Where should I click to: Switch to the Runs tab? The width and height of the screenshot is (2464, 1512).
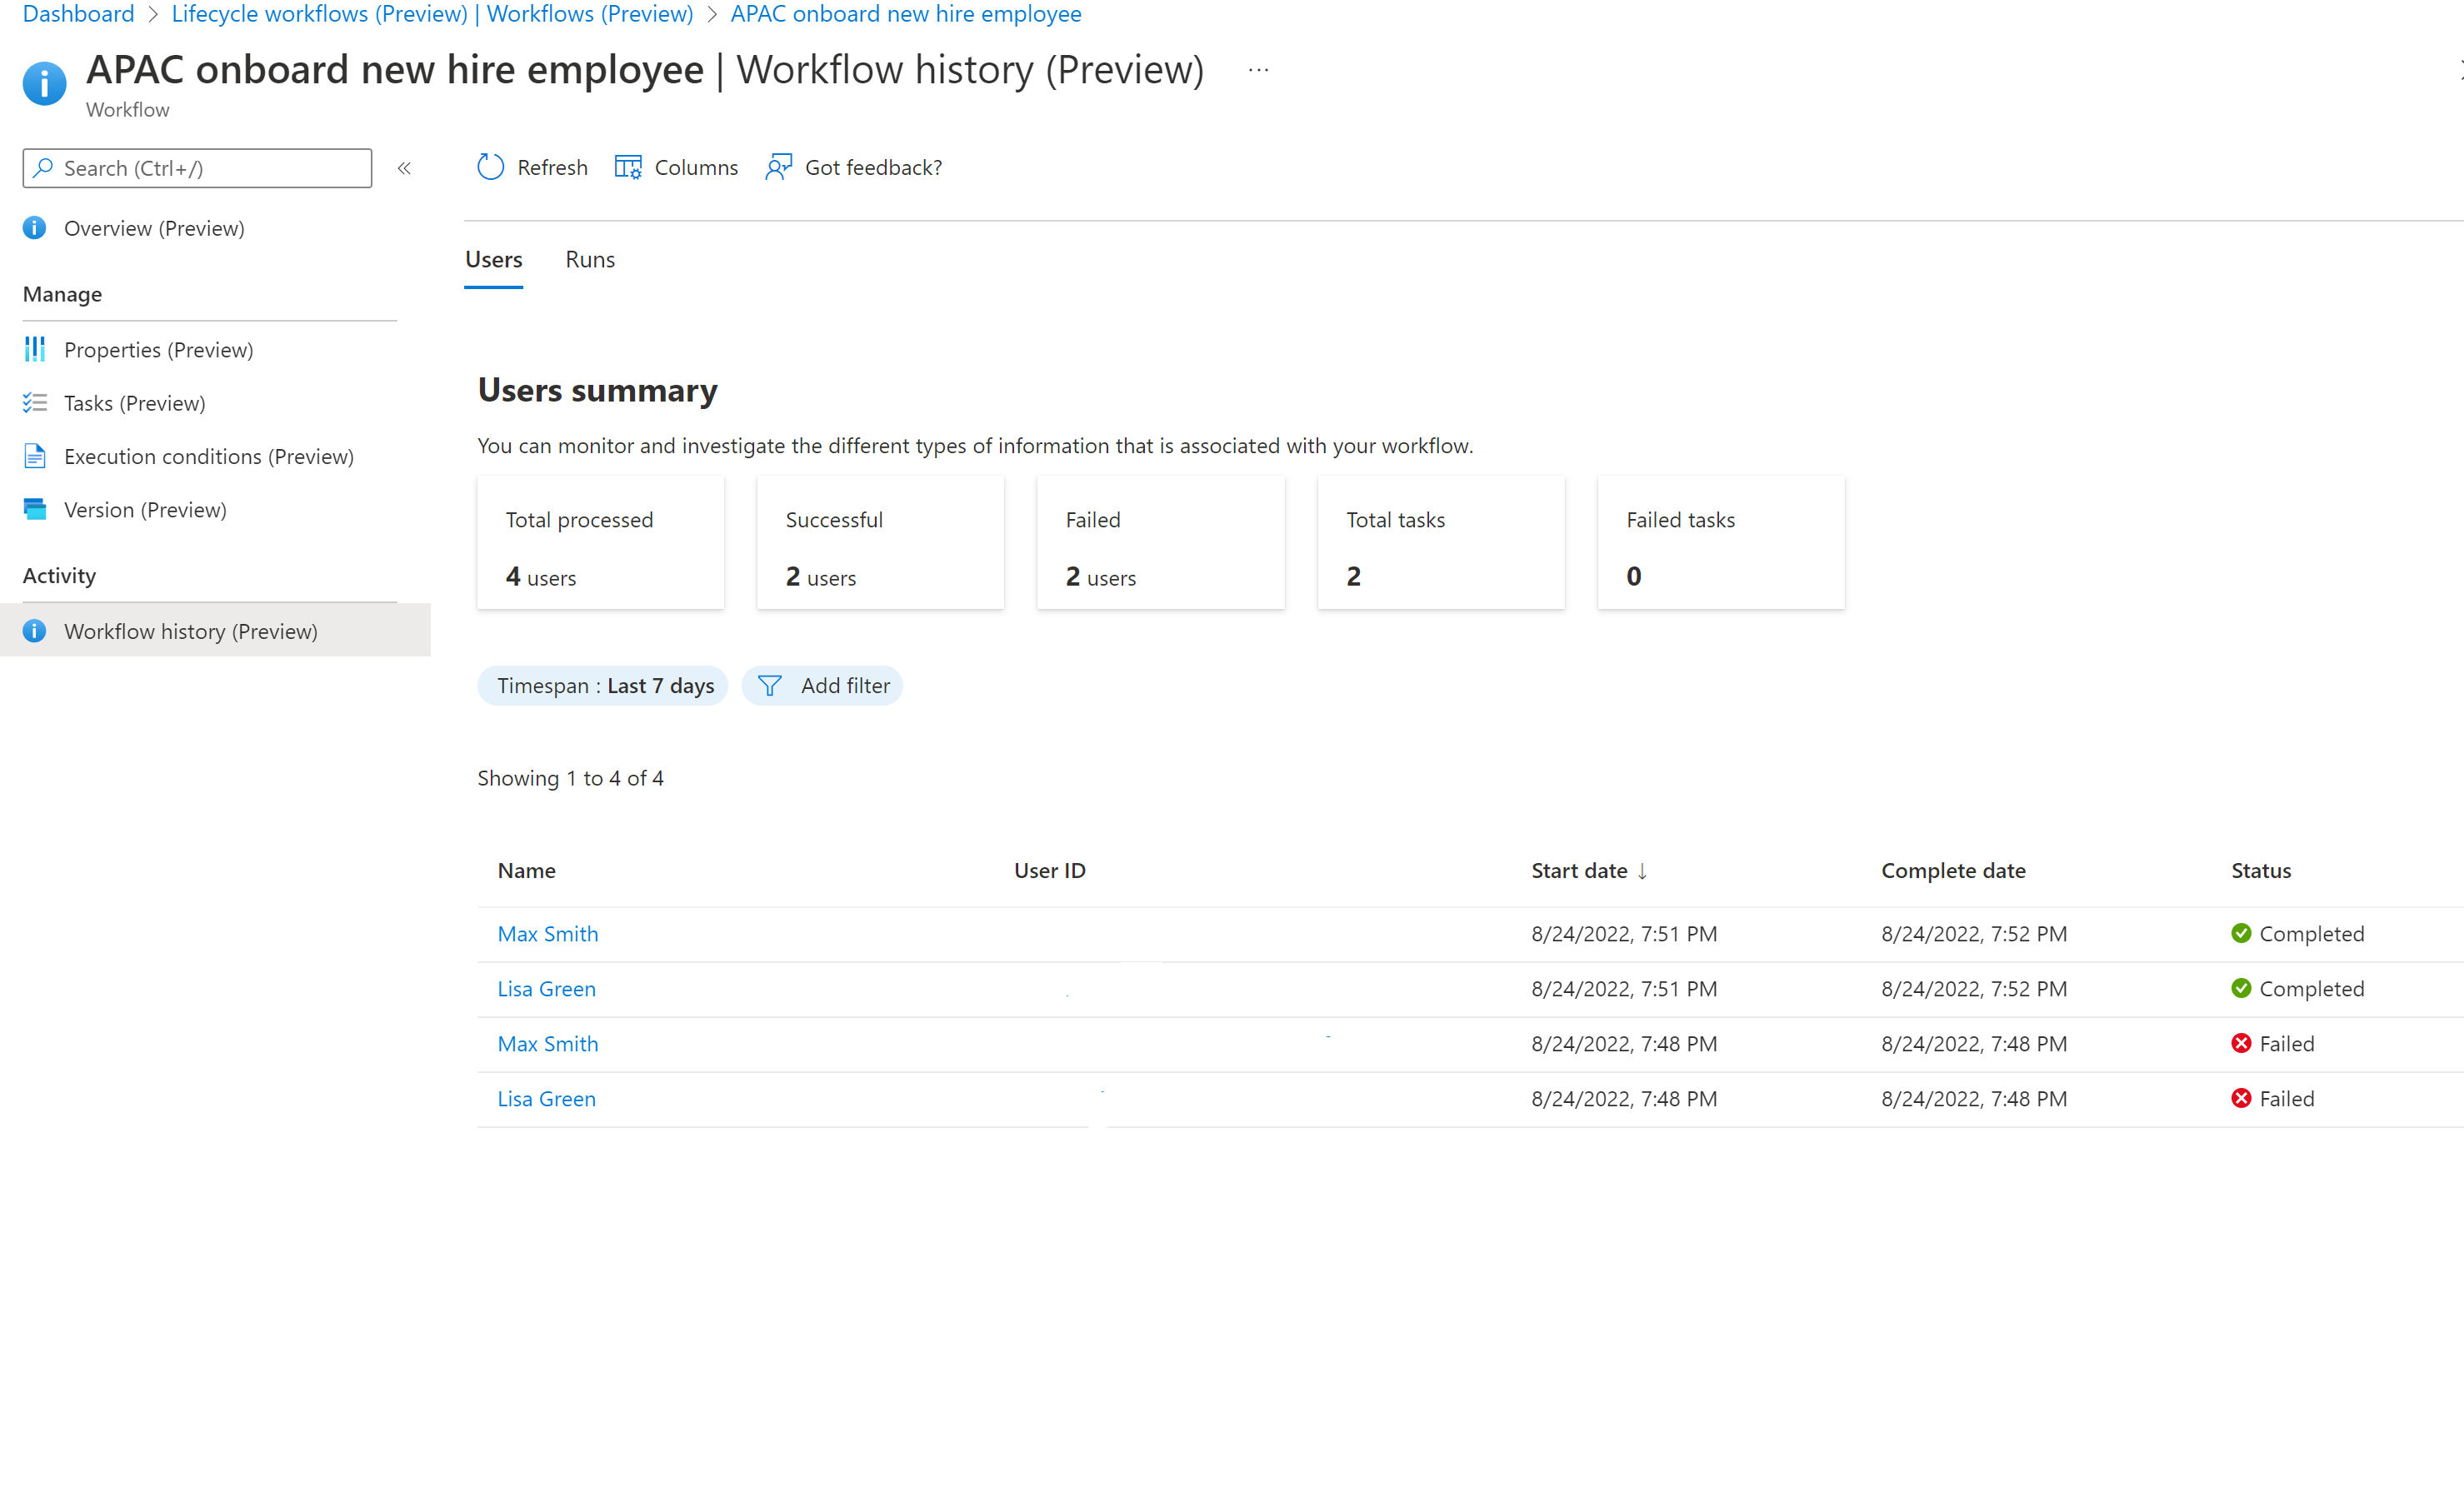pos(590,259)
